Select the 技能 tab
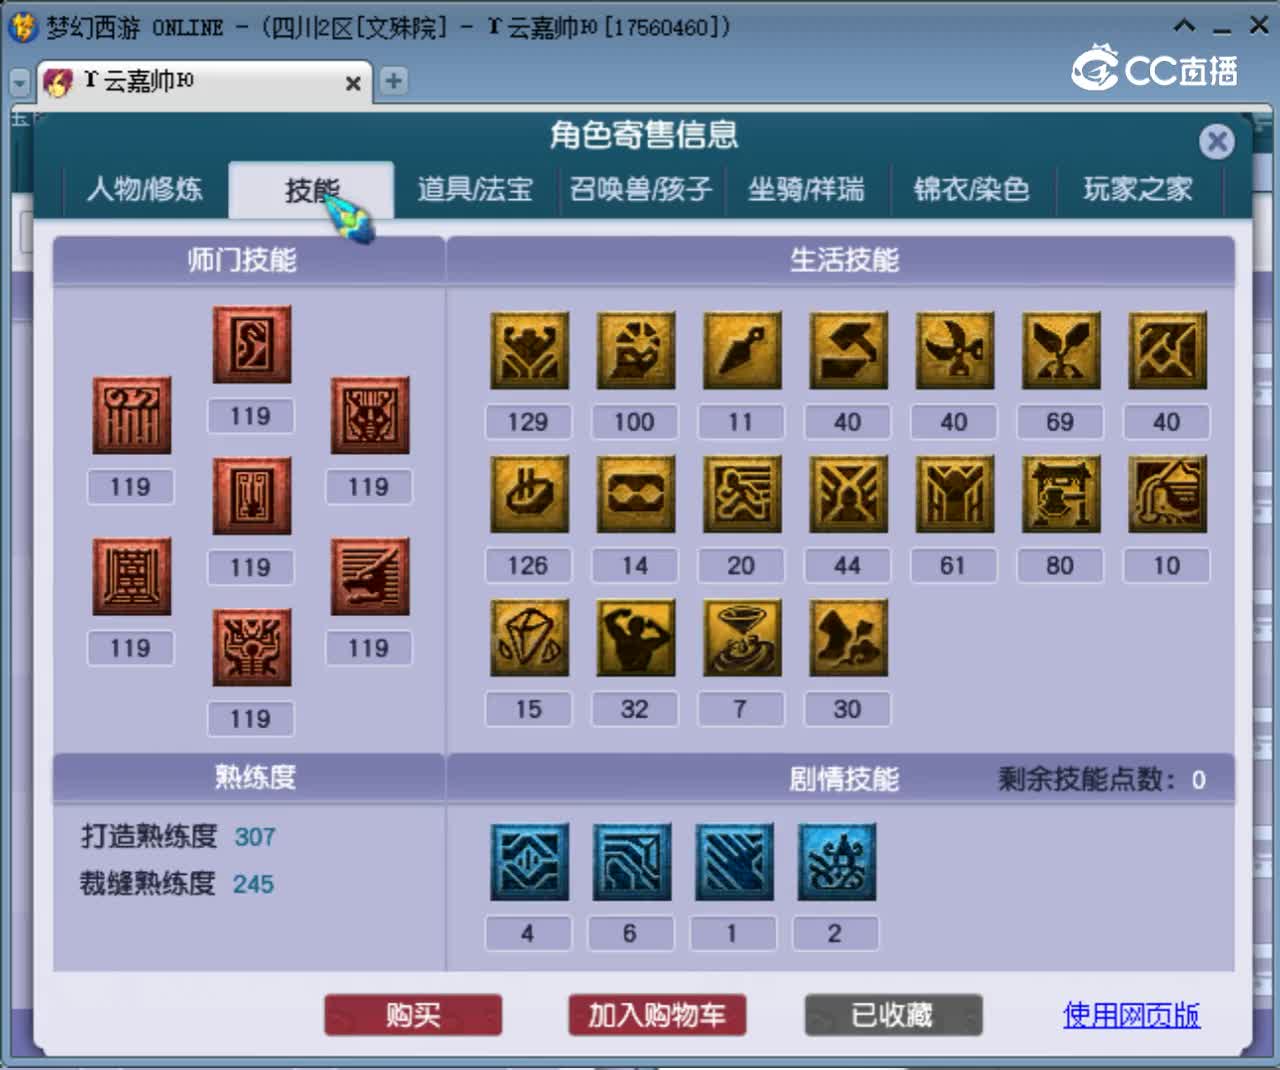Image resolution: width=1280 pixels, height=1070 pixels. [311, 189]
